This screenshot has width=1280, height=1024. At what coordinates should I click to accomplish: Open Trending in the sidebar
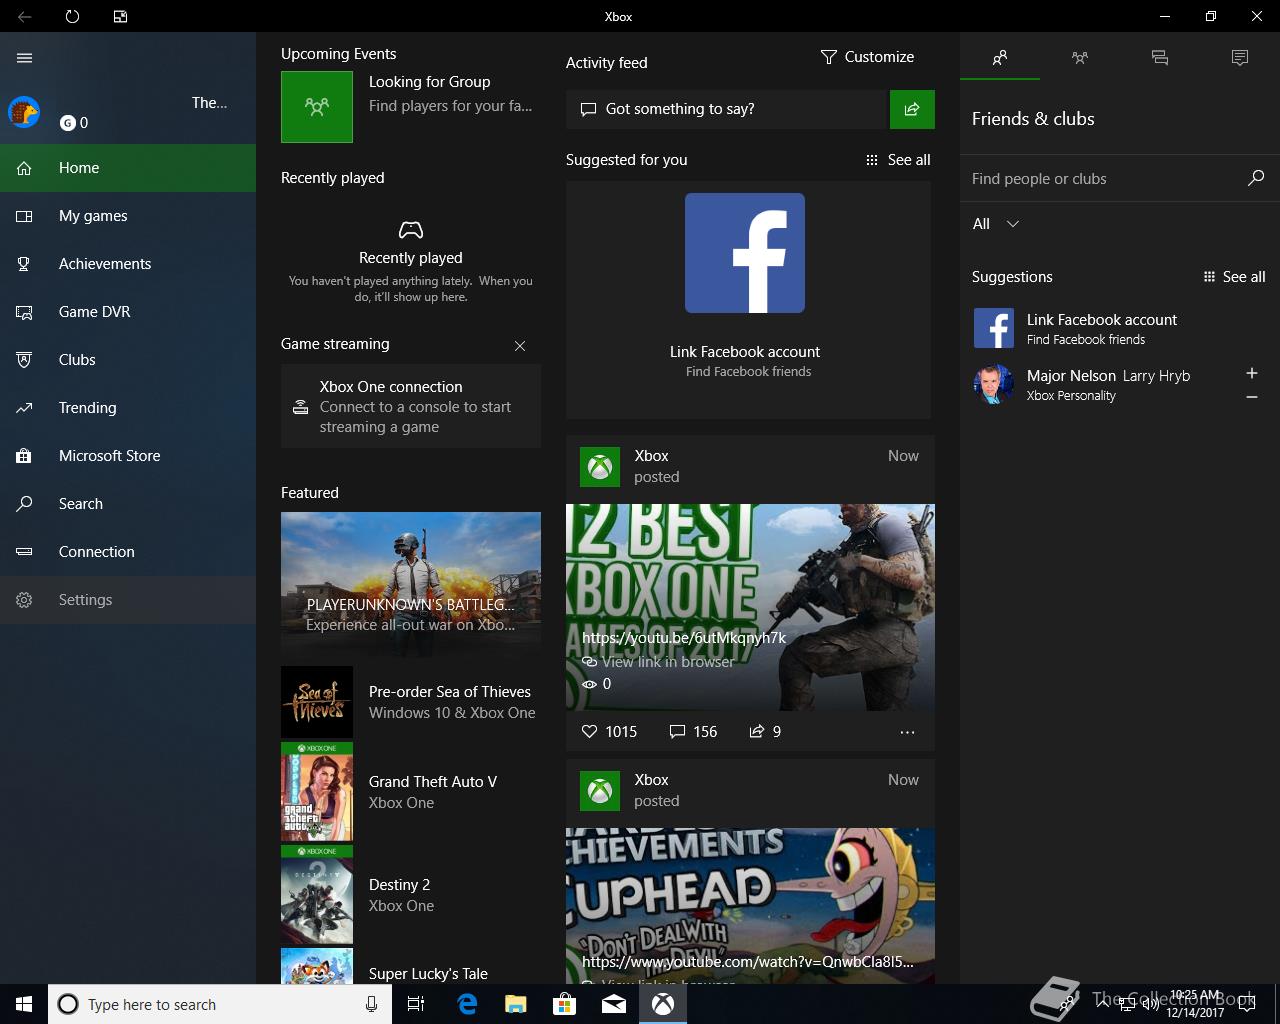(x=128, y=408)
